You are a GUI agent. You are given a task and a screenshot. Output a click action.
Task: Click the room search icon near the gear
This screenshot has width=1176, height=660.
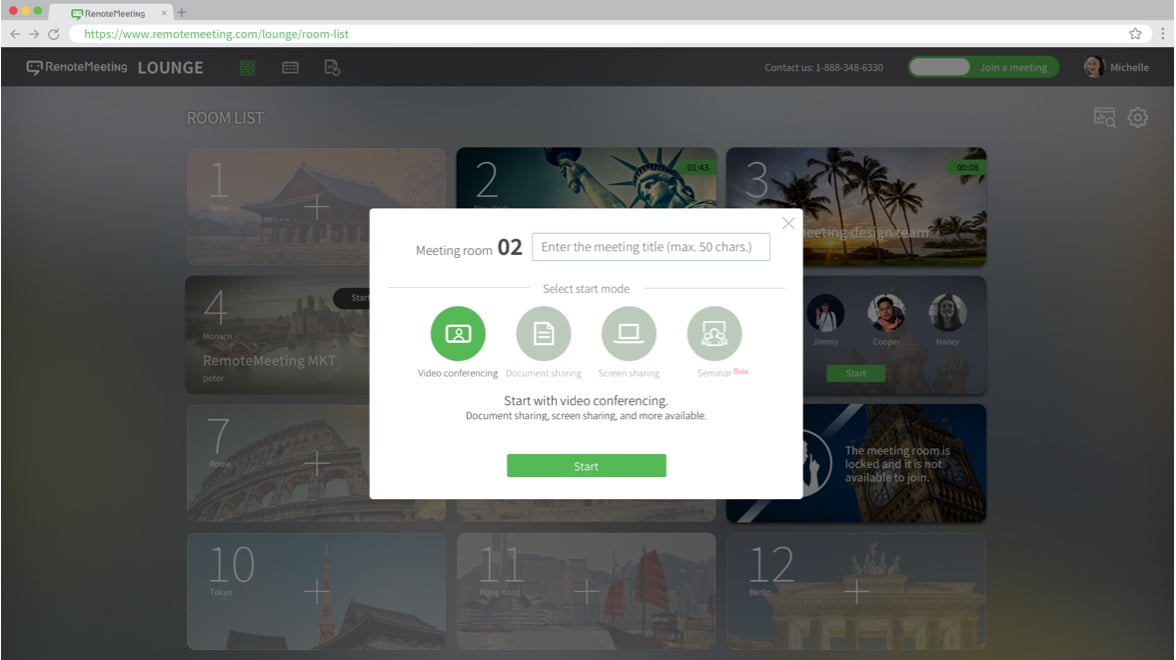pos(1105,118)
